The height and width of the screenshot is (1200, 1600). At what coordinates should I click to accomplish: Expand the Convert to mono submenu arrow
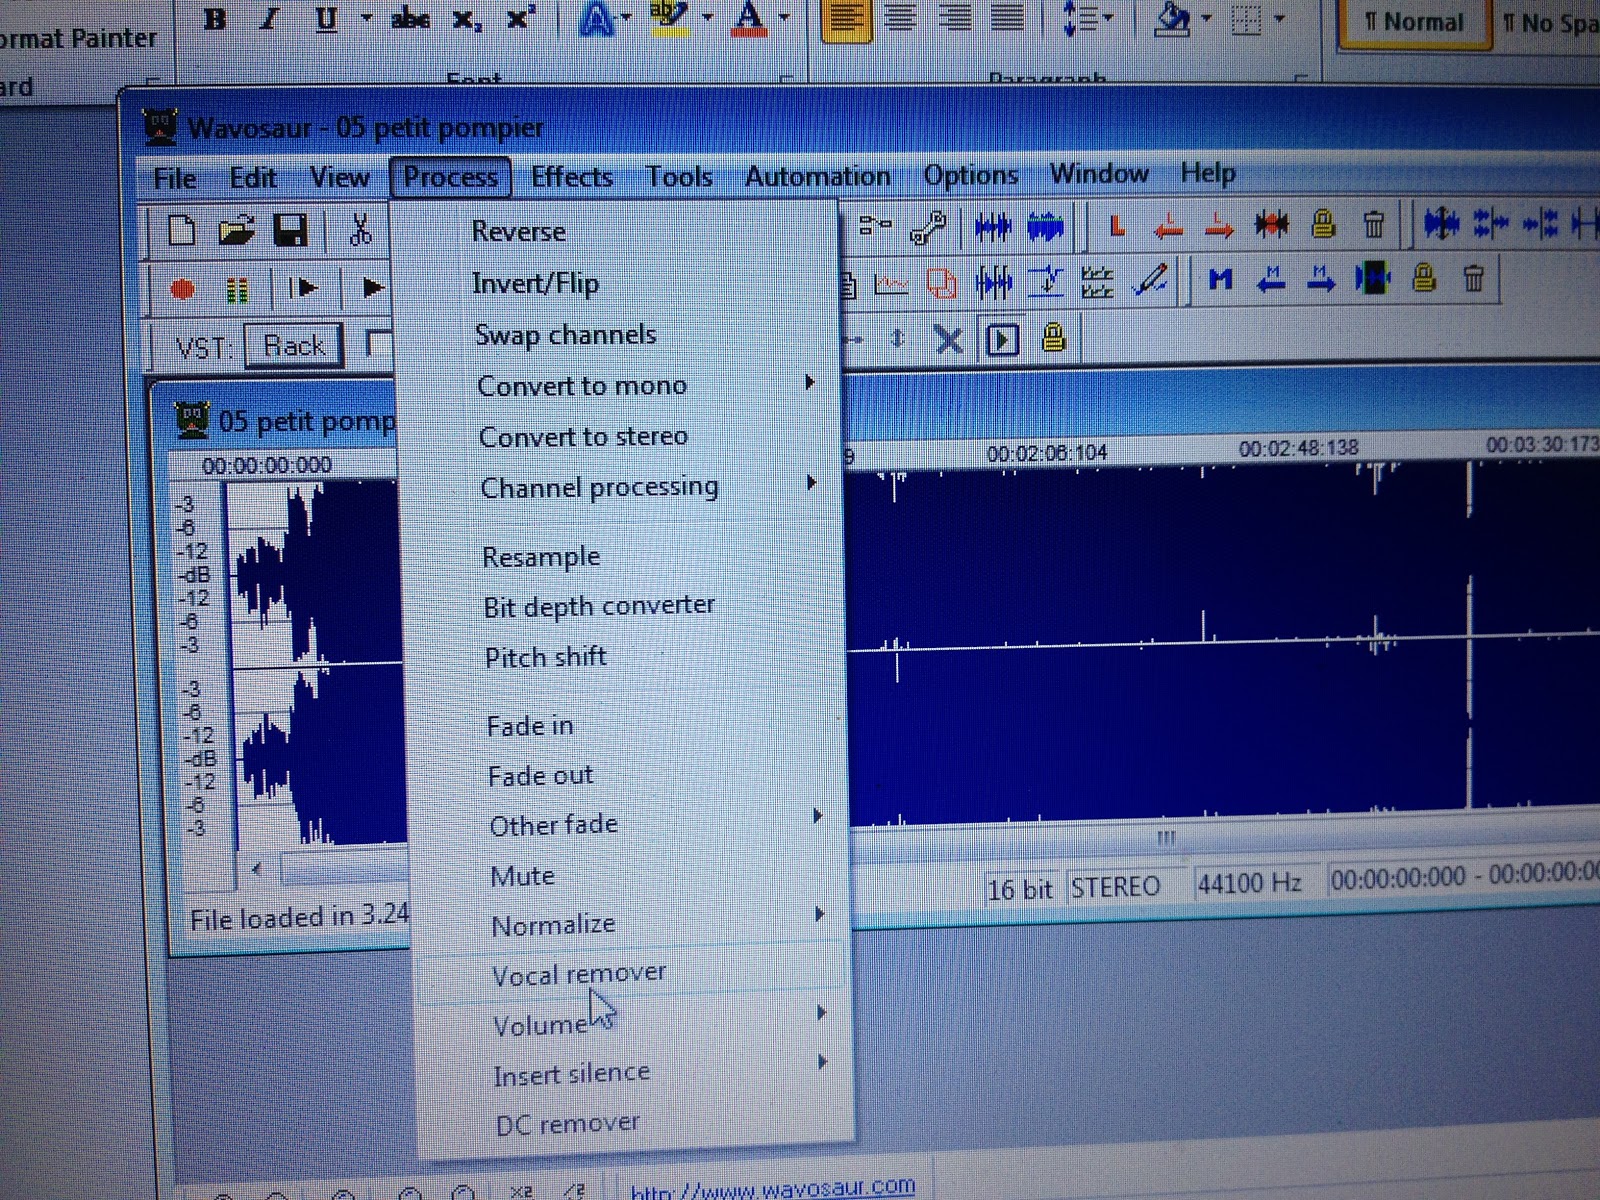(810, 383)
